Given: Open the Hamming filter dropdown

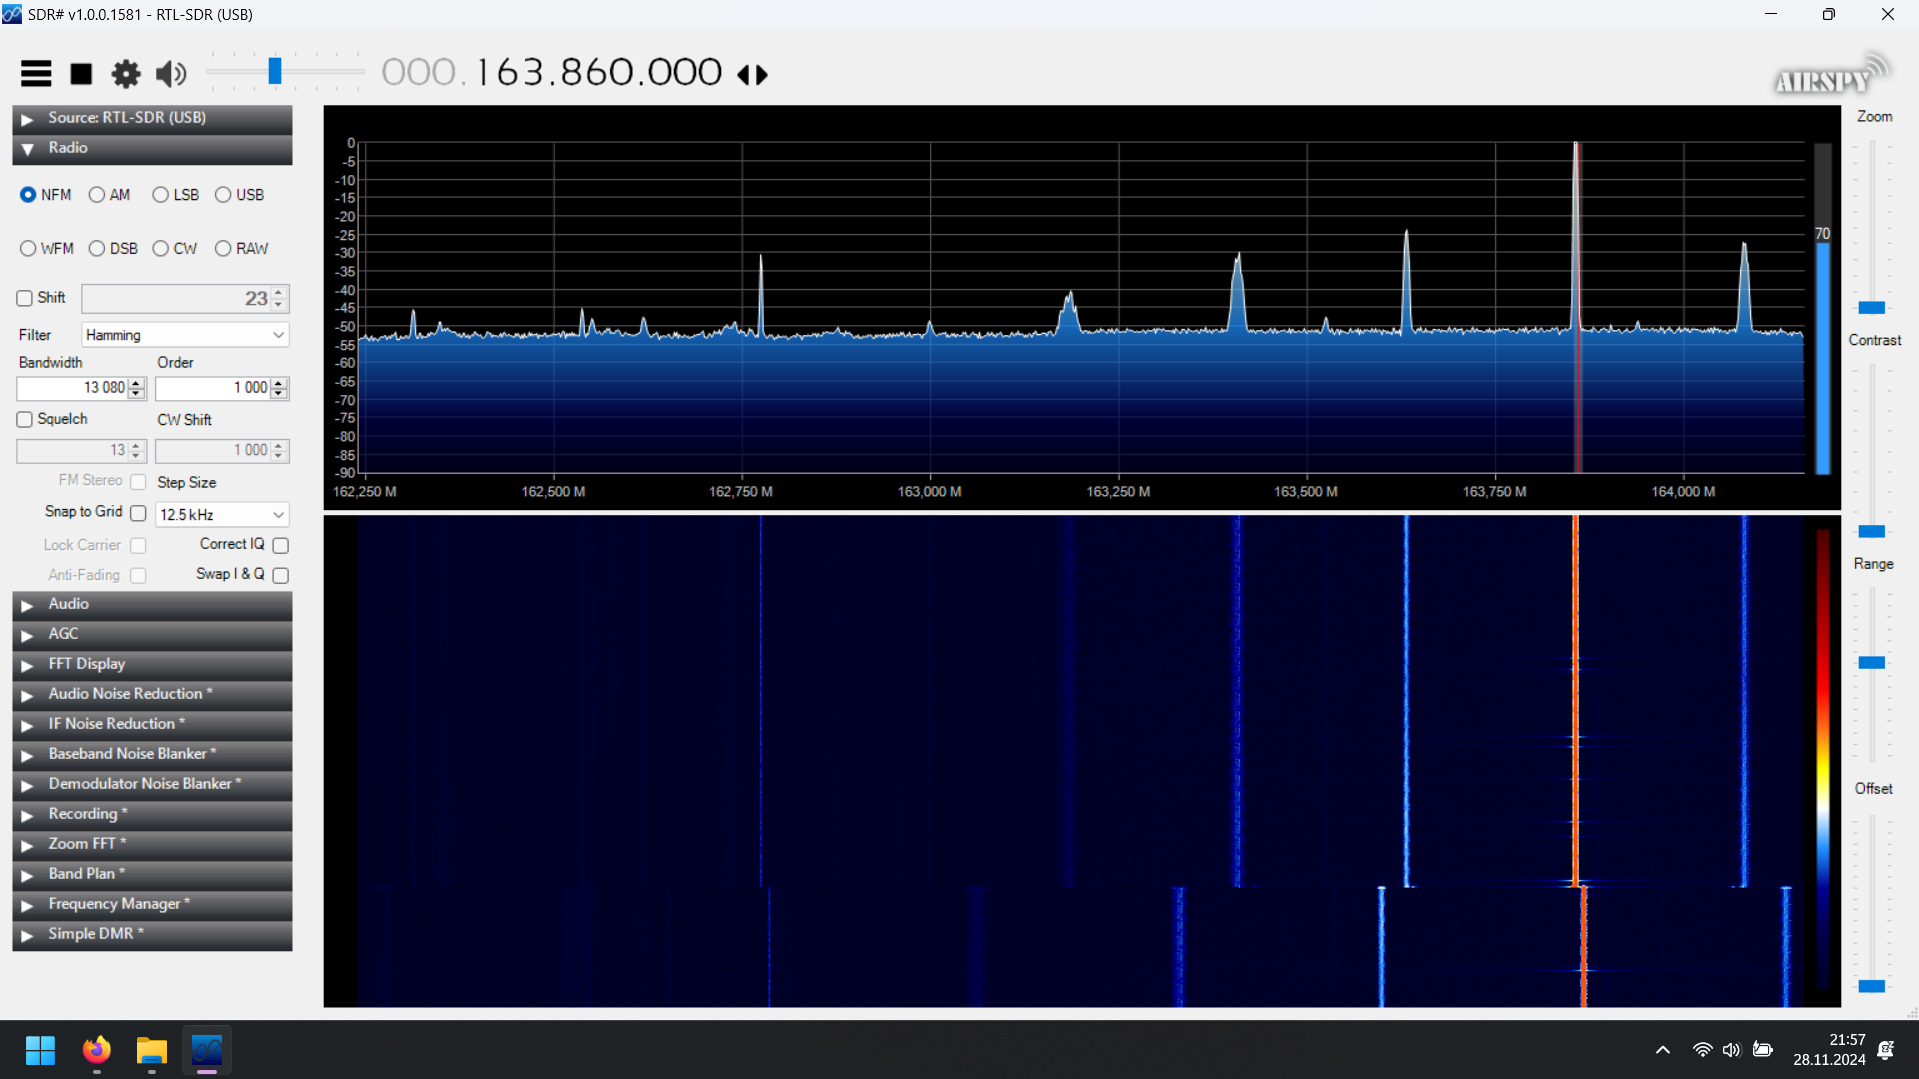Looking at the screenshot, I should (185, 335).
